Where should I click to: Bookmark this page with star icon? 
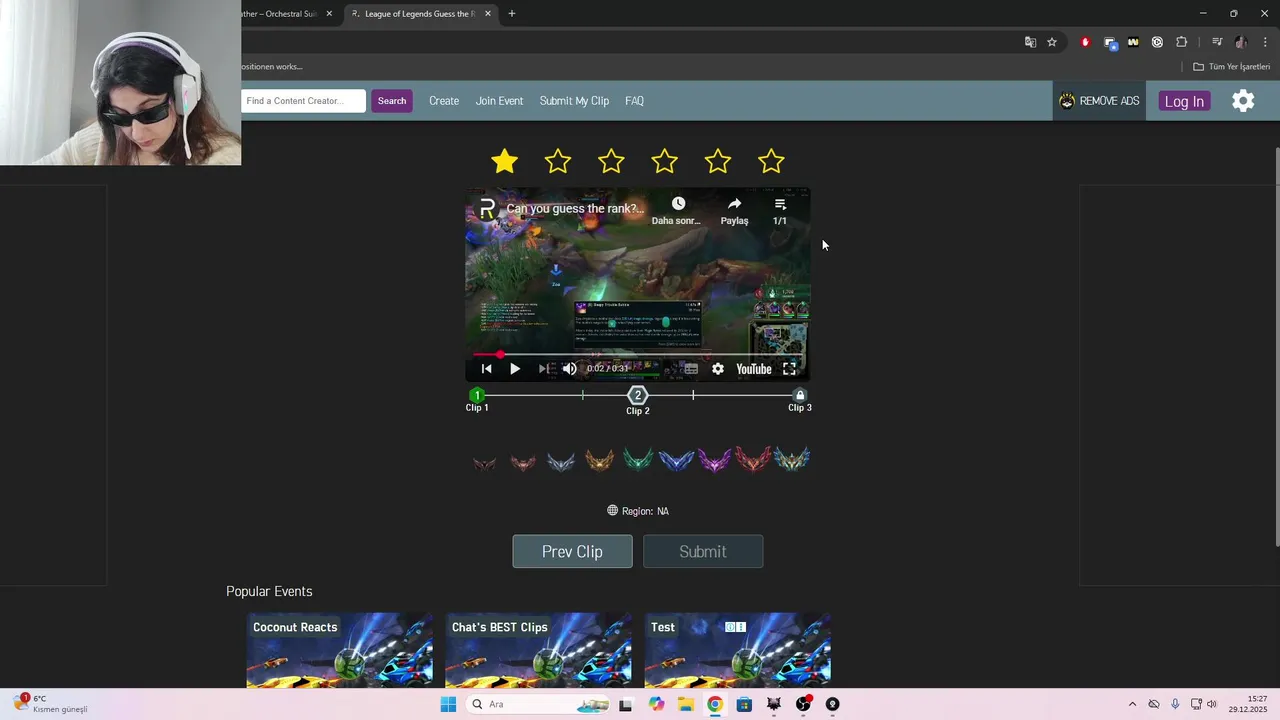(x=1052, y=42)
